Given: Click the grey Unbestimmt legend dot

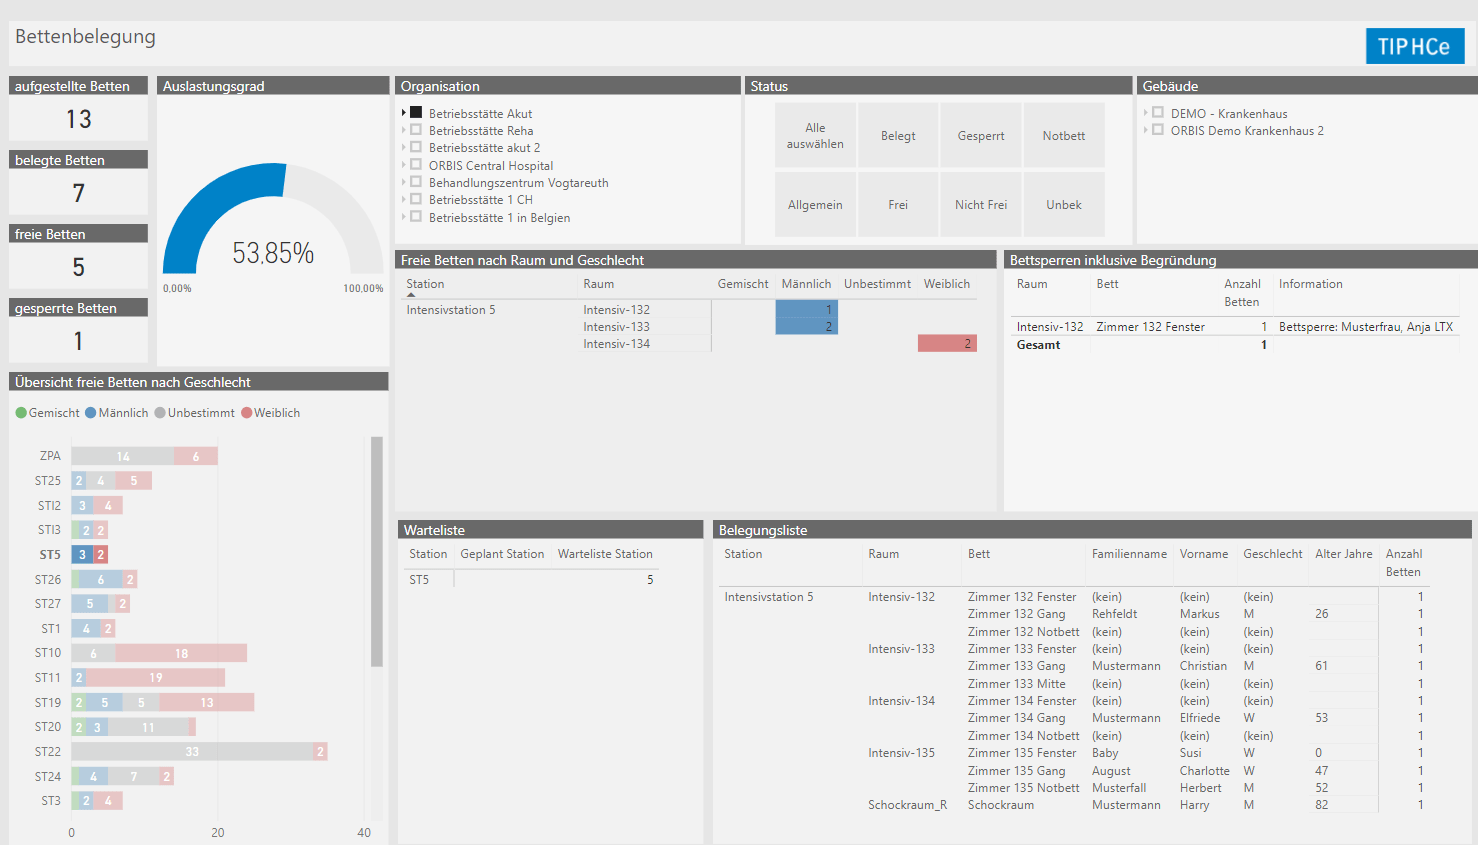Looking at the screenshot, I should (160, 413).
